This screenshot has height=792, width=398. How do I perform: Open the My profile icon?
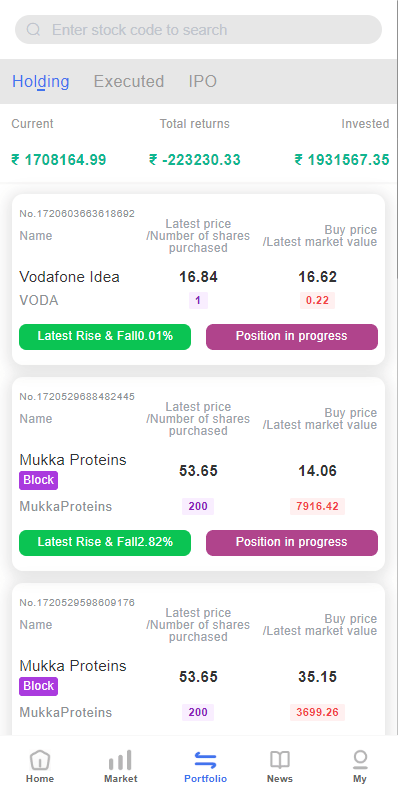click(360, 759)
